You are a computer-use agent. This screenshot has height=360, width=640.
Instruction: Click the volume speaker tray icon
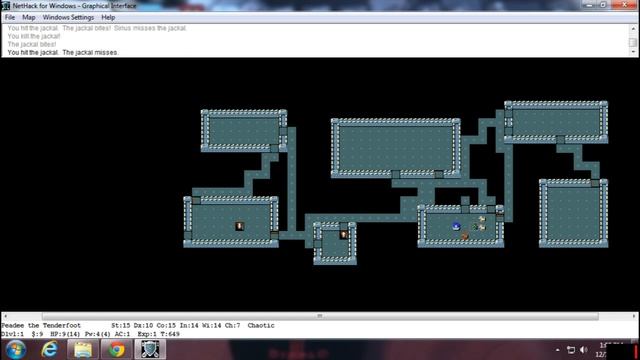584,350
